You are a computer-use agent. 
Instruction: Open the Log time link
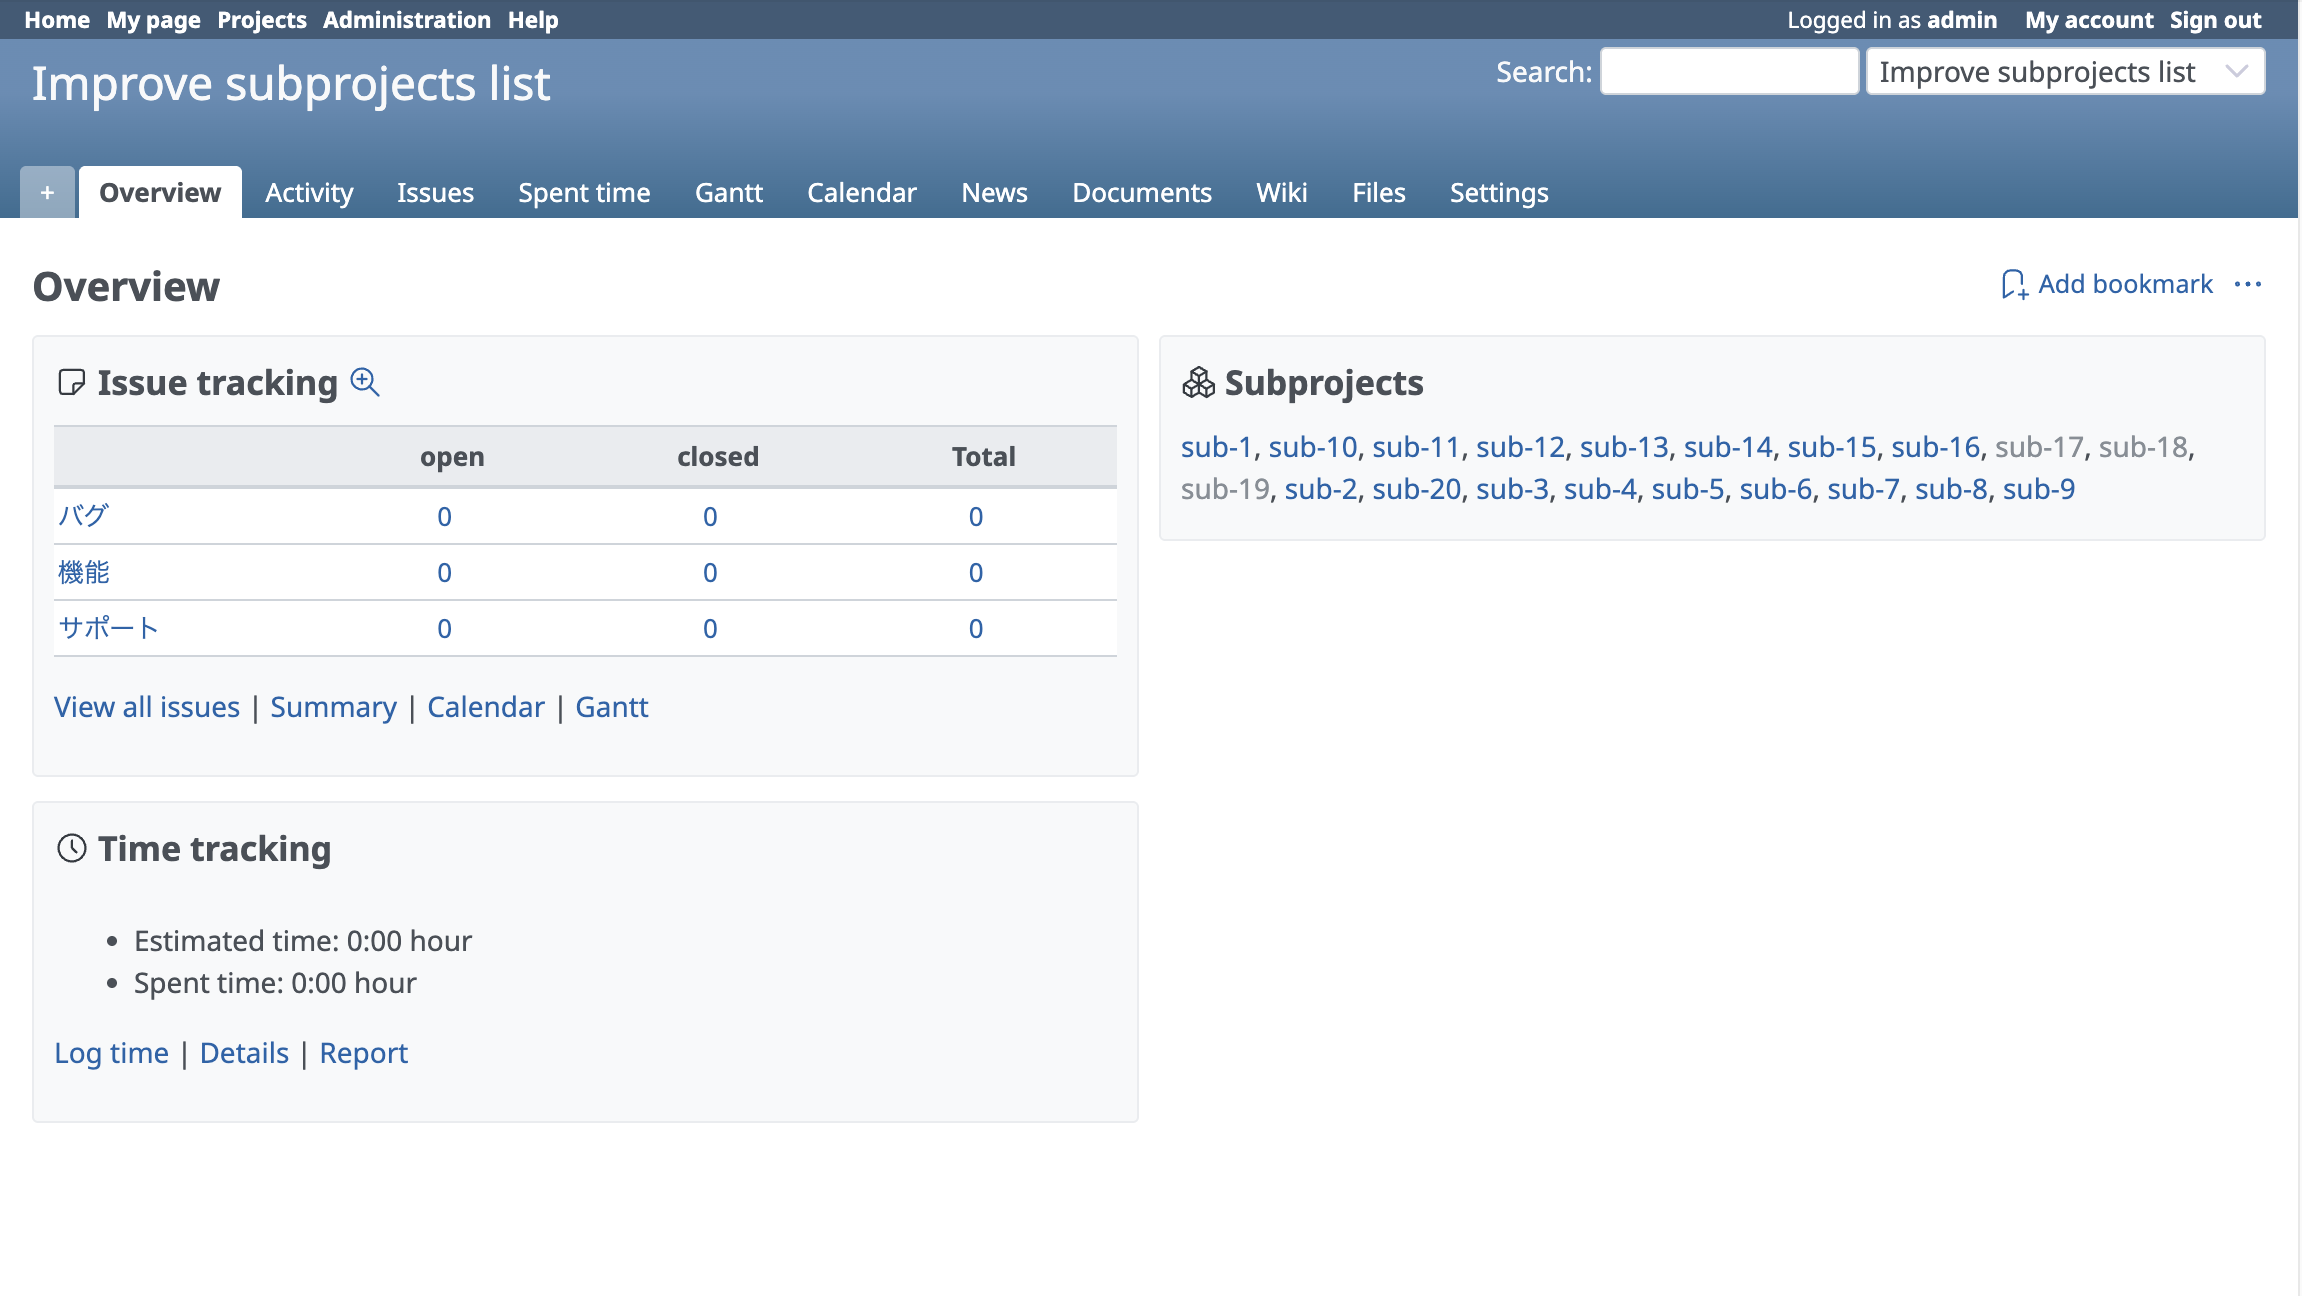[111, 1053]
